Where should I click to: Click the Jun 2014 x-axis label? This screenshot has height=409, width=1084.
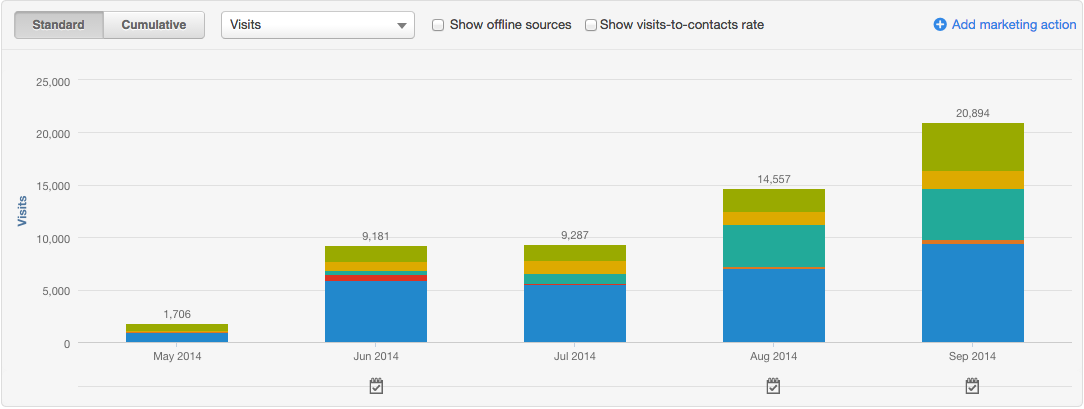click(376, 356)
